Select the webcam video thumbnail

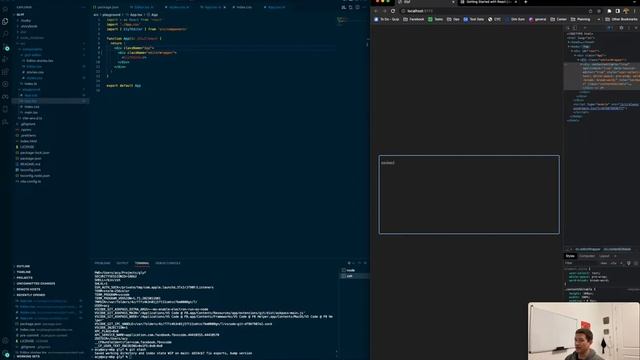click(x=583, y=331)
